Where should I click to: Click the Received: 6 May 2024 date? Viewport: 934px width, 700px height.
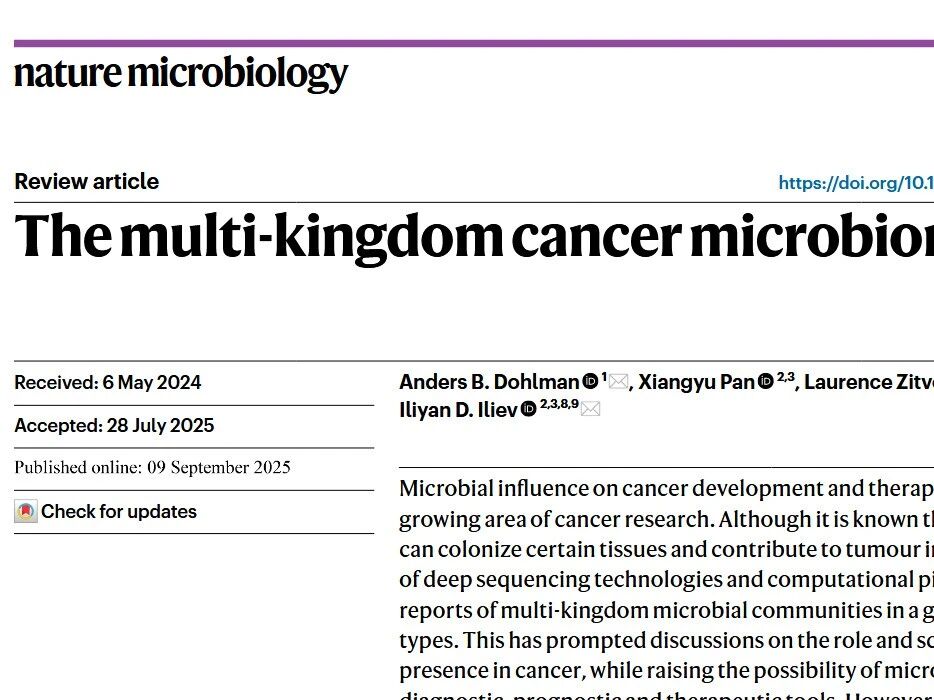[108, 383]
